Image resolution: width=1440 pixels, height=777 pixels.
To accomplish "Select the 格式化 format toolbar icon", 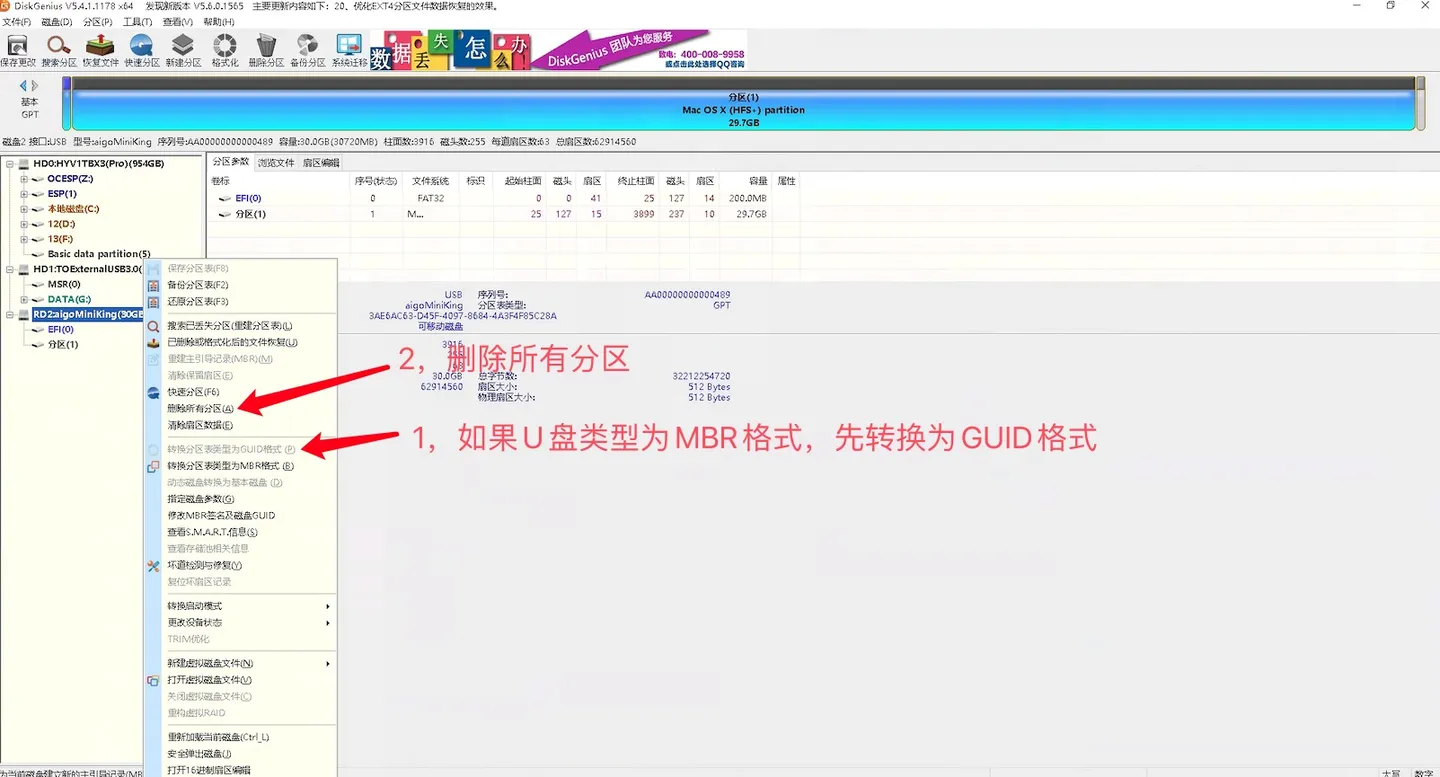I will (x=223, y=47).
